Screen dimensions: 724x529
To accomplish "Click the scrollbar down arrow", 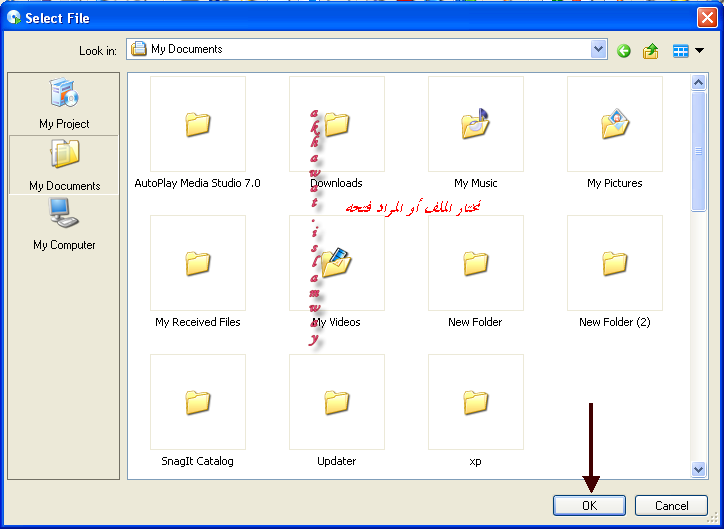I will coord(698,469).
